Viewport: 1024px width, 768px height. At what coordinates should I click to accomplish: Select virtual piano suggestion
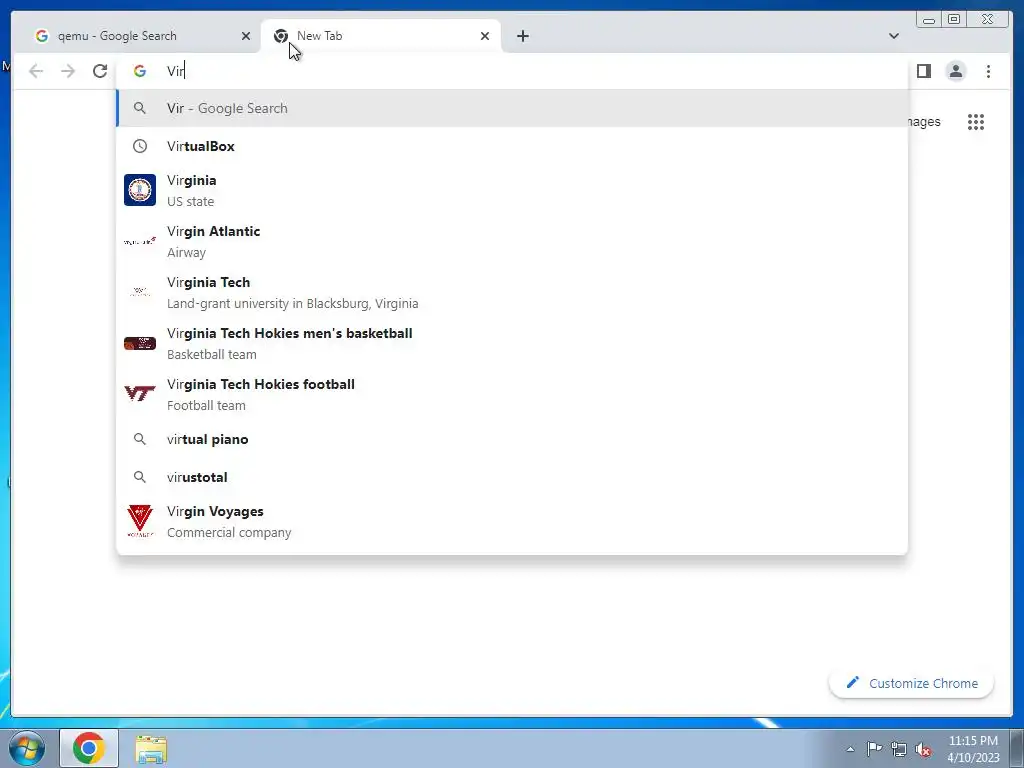513,440
